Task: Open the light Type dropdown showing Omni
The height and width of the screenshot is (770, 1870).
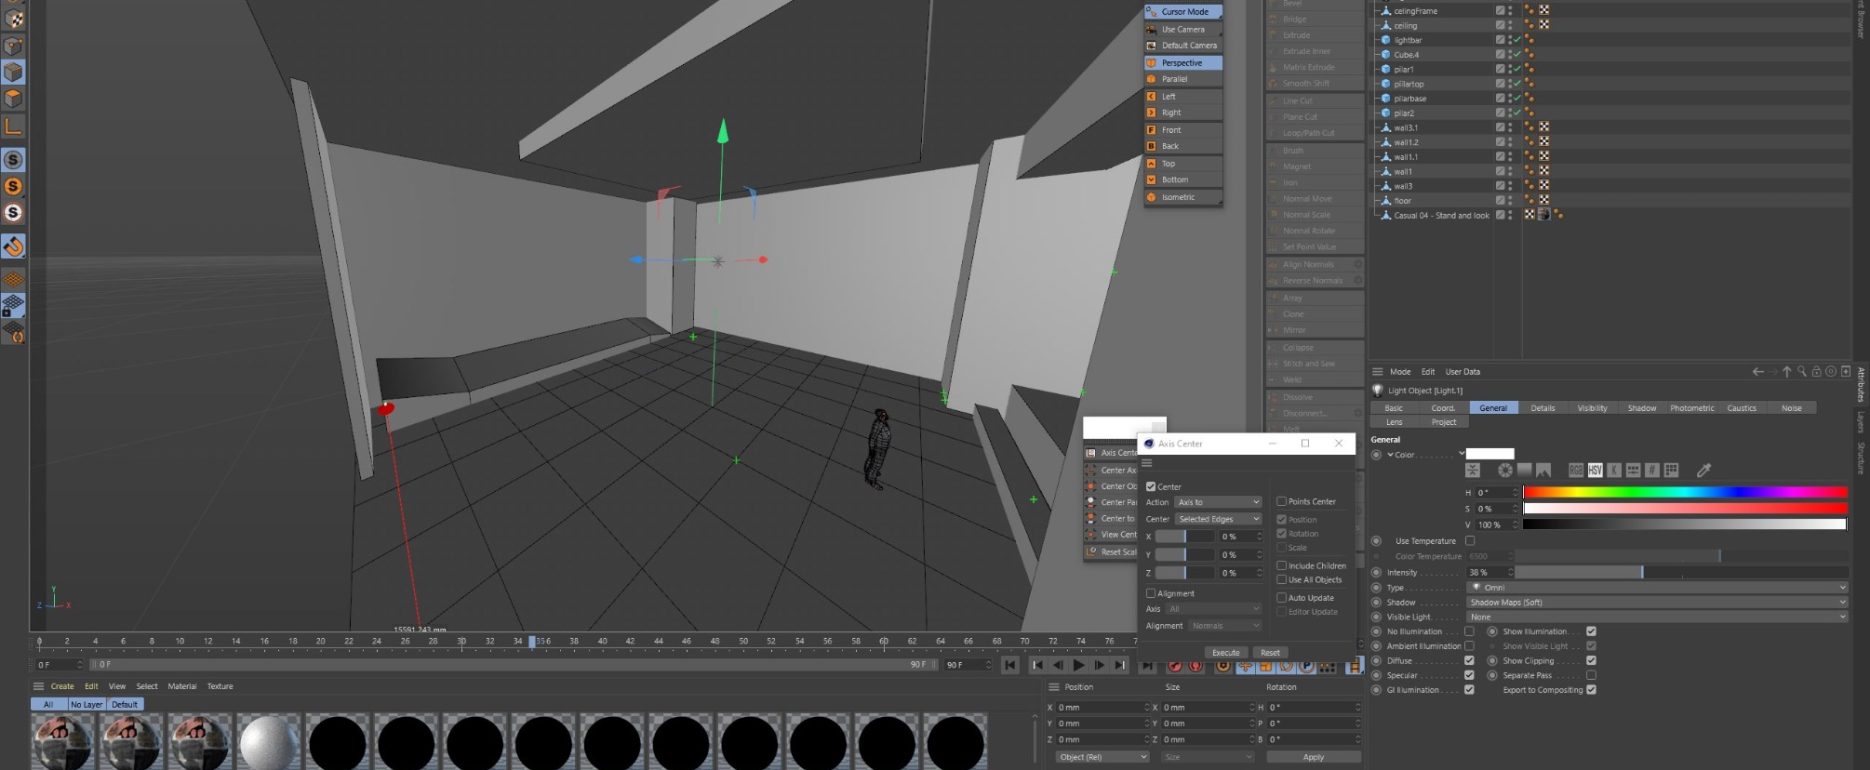Action: 1656,588
